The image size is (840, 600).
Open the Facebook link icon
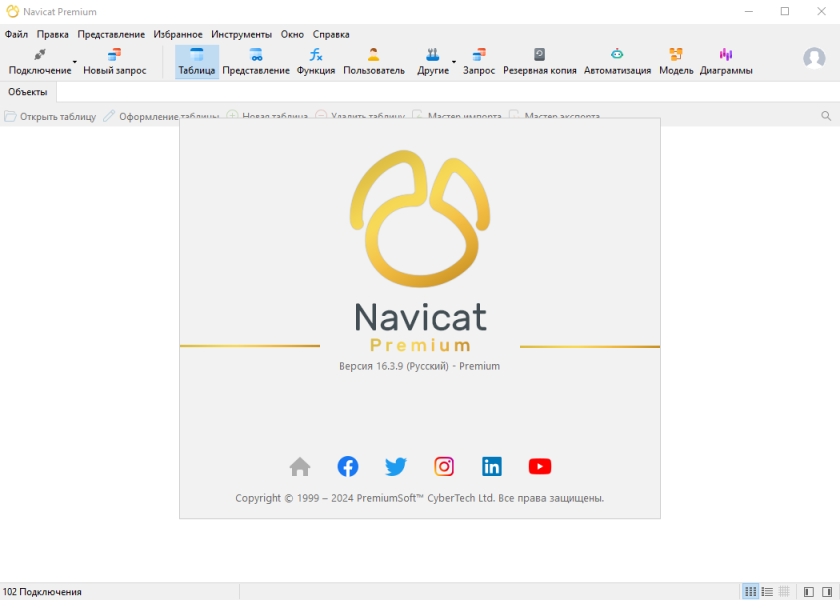(348, 467)
